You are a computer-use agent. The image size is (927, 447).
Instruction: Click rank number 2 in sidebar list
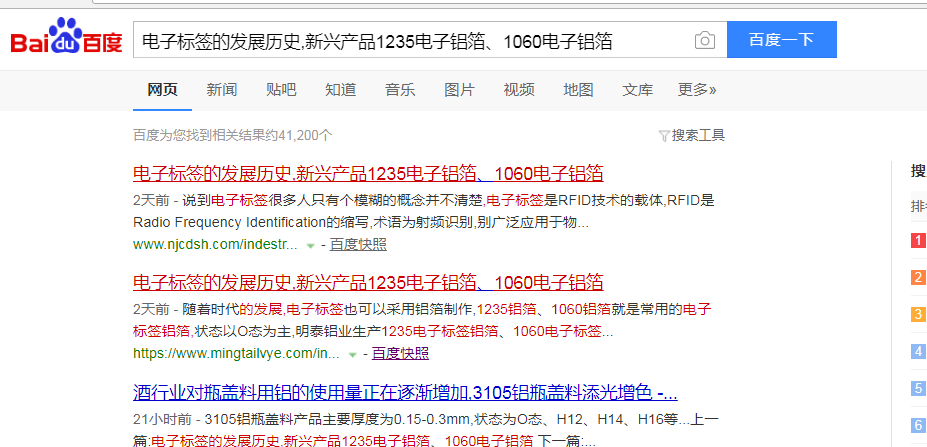(918, 277)
